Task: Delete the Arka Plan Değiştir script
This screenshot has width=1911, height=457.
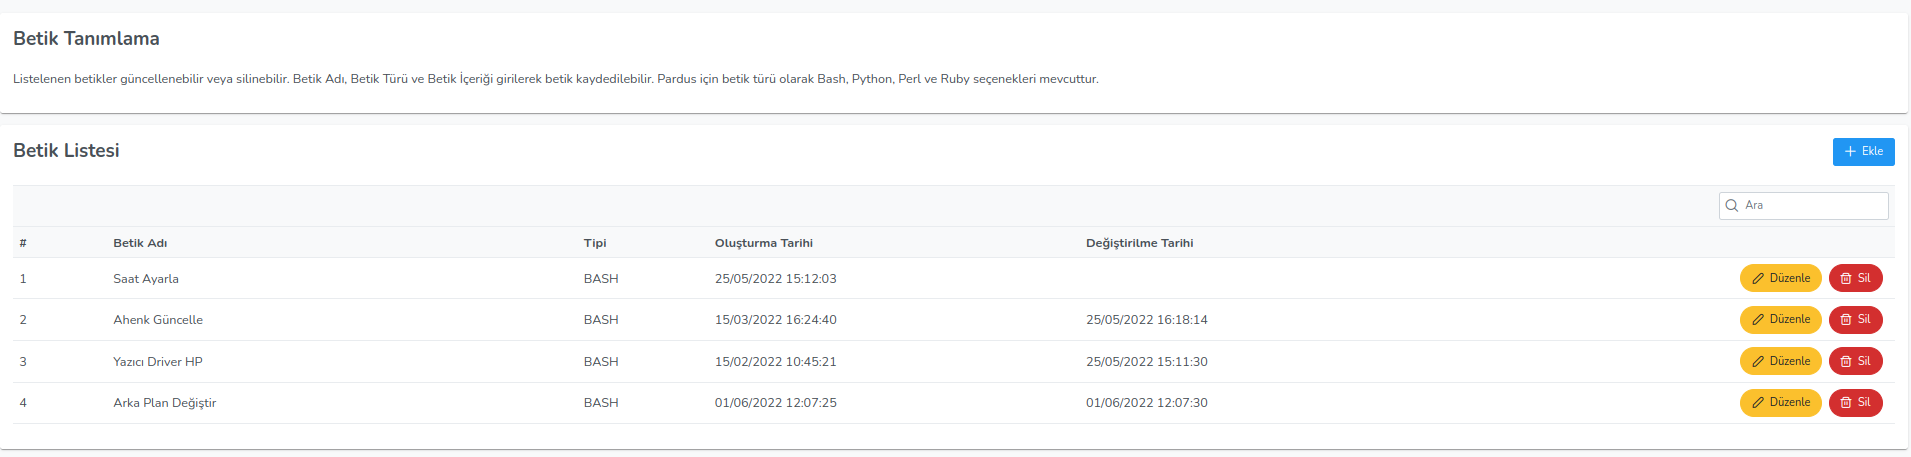Action: [x=1855, y=403]
